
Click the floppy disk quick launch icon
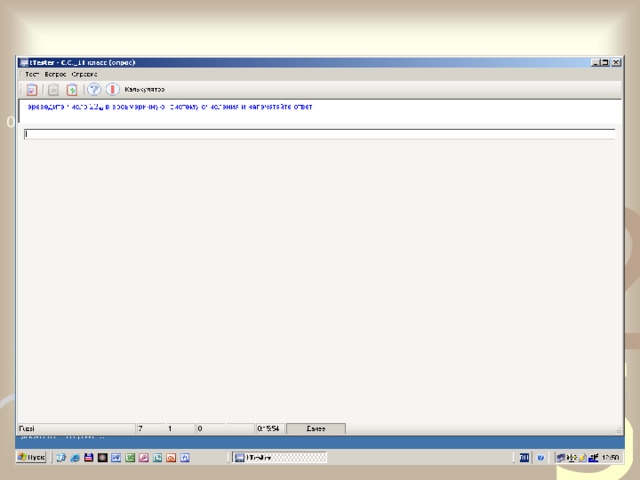(89, 458)
